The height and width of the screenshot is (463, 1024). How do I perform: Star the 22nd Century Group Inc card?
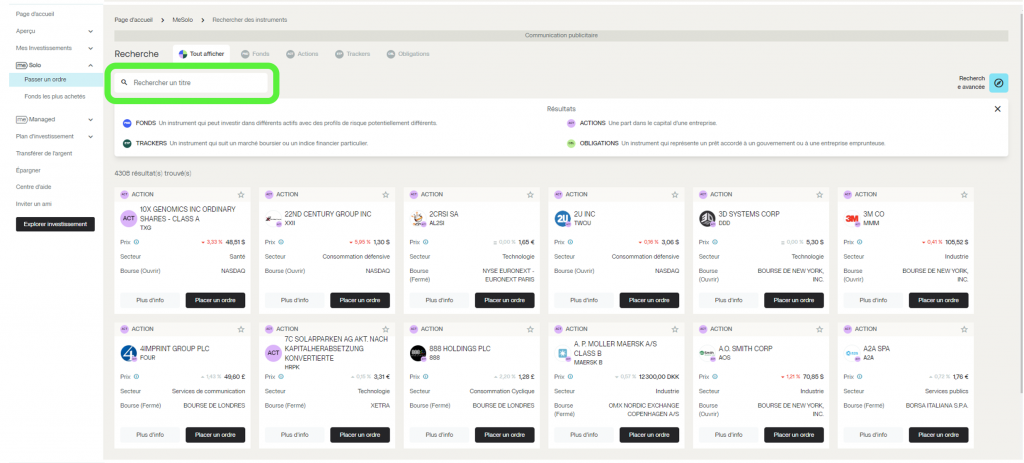[385, 195]
